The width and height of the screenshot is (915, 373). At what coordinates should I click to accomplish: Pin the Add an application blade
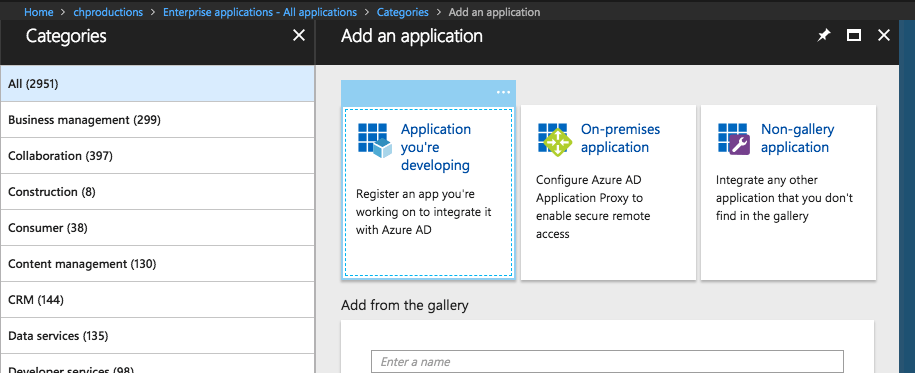point(823,36)
